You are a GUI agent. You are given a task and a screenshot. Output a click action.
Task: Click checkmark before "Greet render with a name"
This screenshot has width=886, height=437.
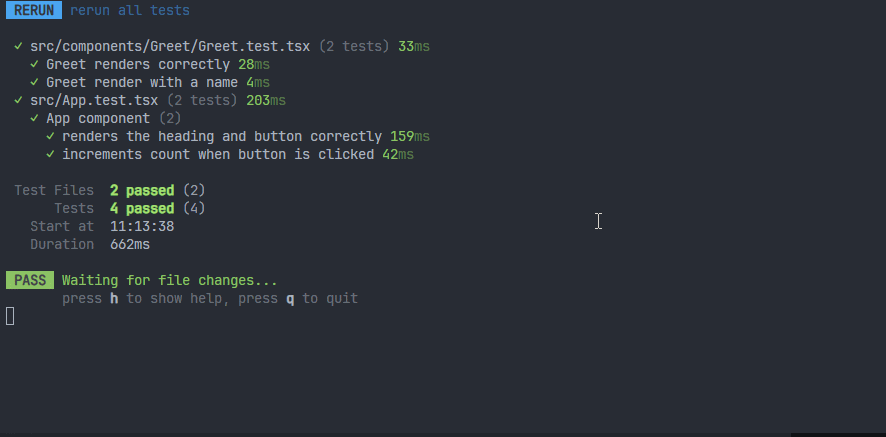[x=34, y=83]
